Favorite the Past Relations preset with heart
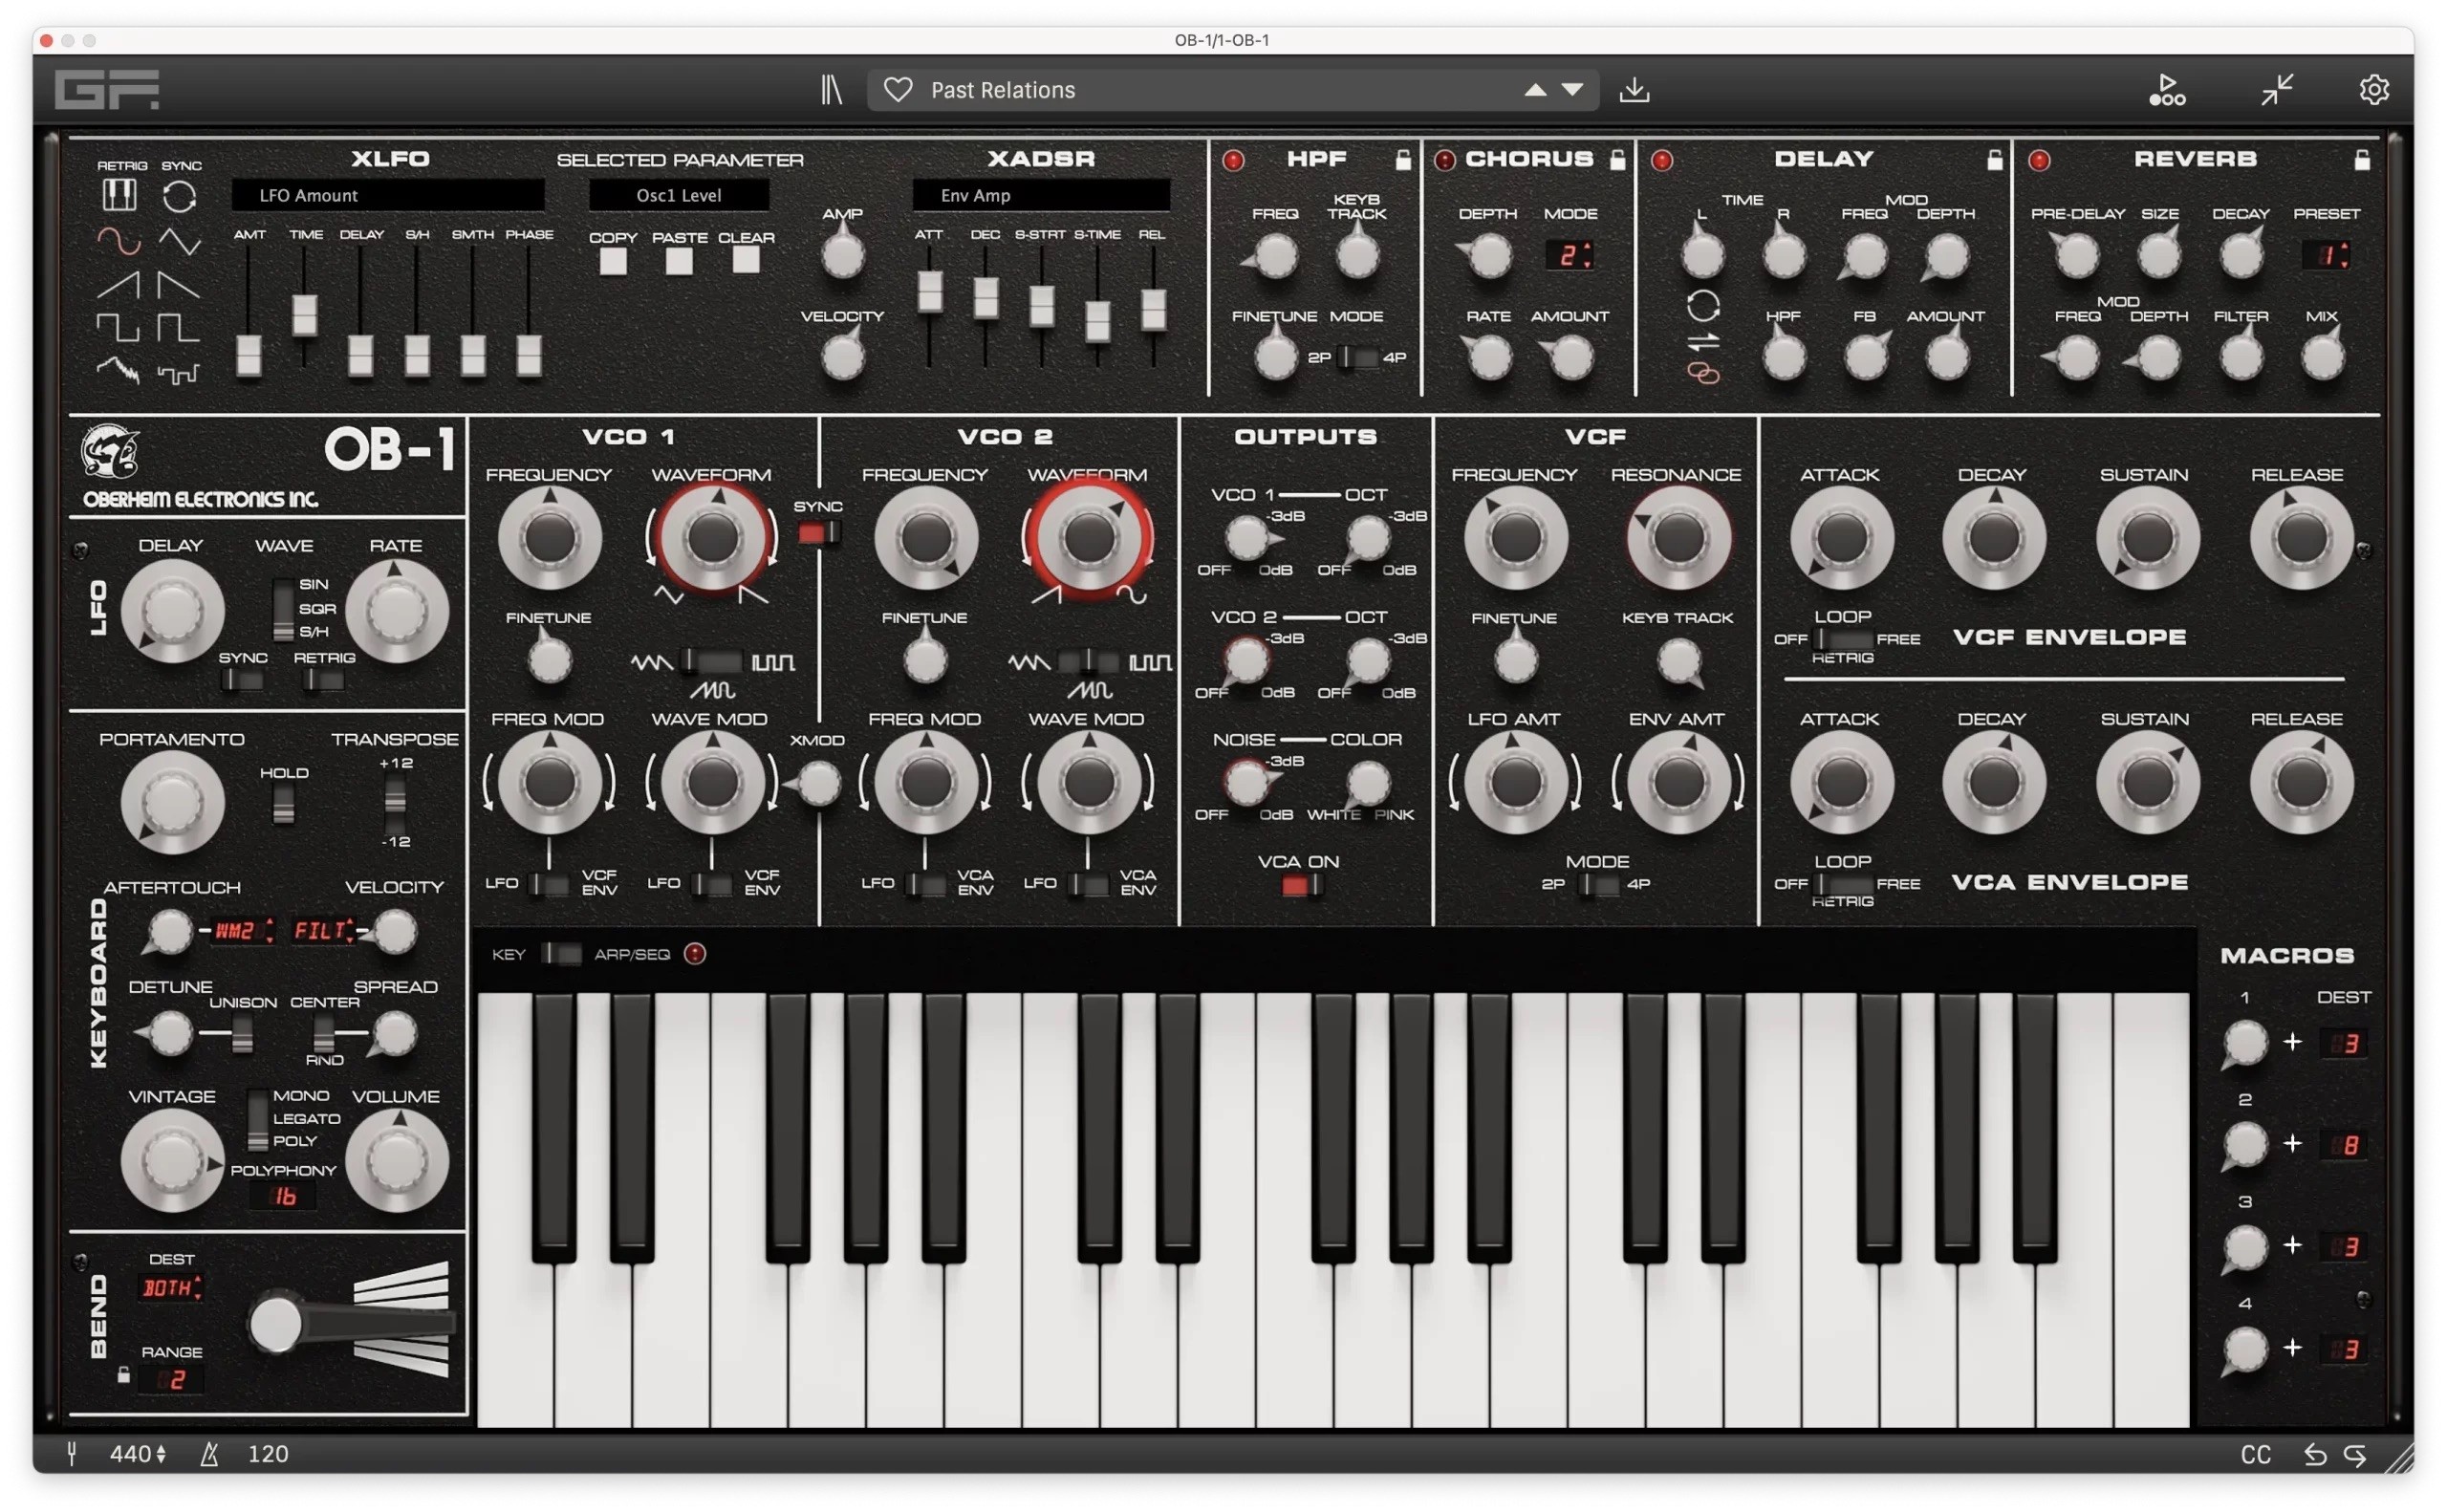 pos(898,90)
